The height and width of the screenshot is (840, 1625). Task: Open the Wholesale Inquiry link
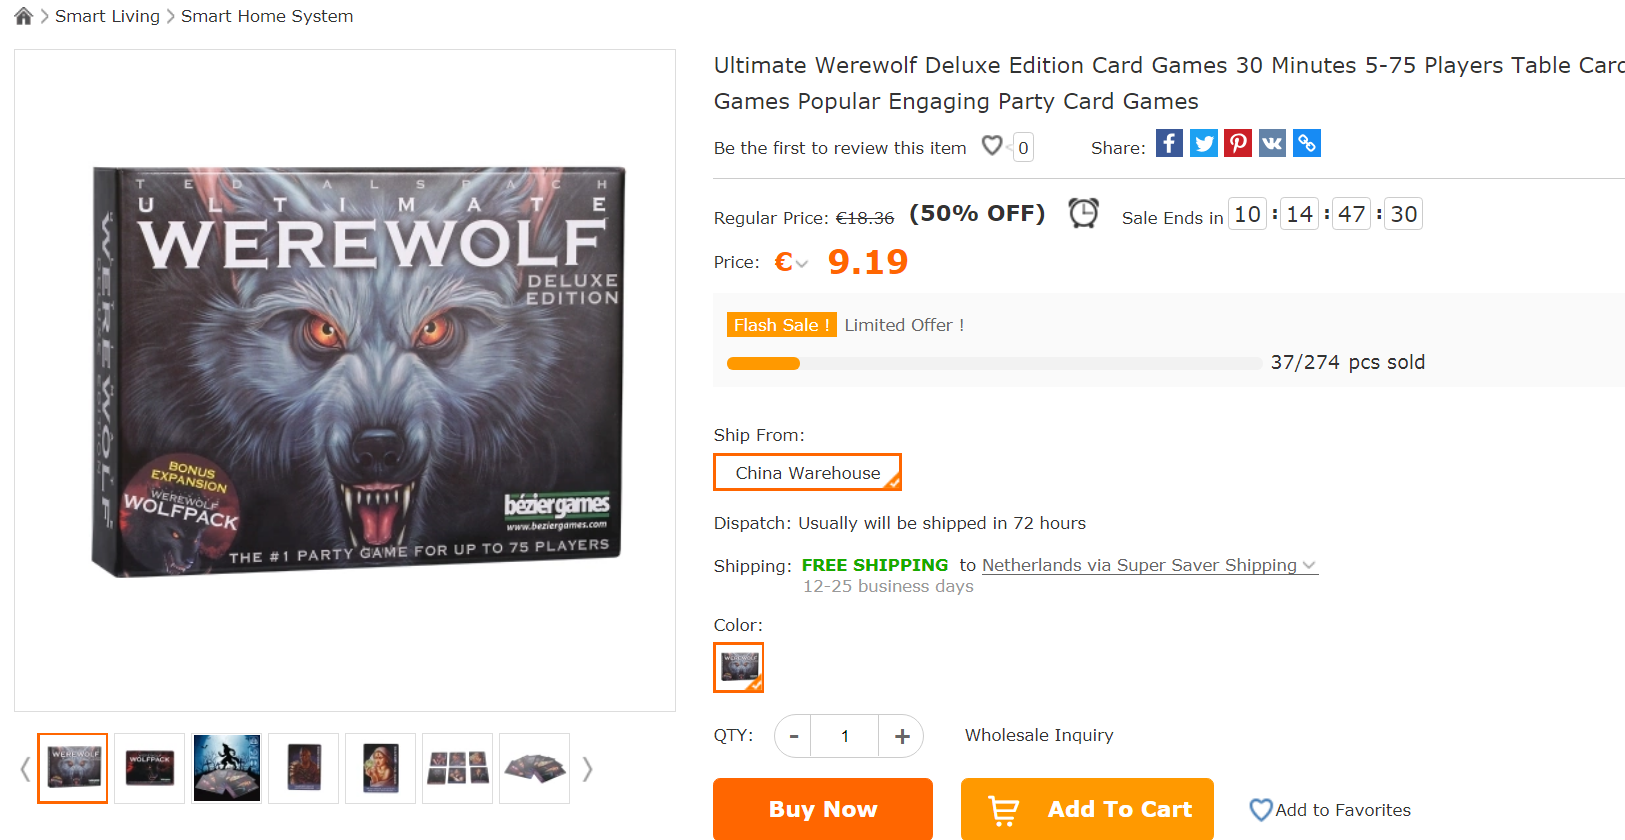[x=1039, y=735]
